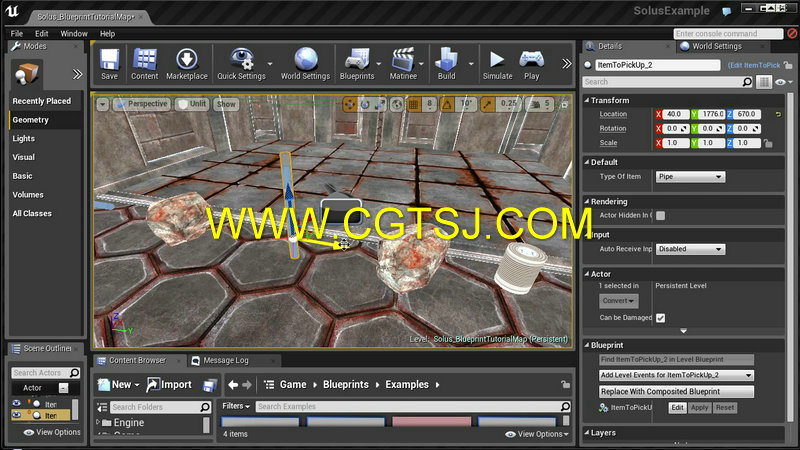The width and height of the screenshot is (800, 450).
Task: Open the Matinee clapperboard icon
Action: pyautogui.click(x=403, y=64)
